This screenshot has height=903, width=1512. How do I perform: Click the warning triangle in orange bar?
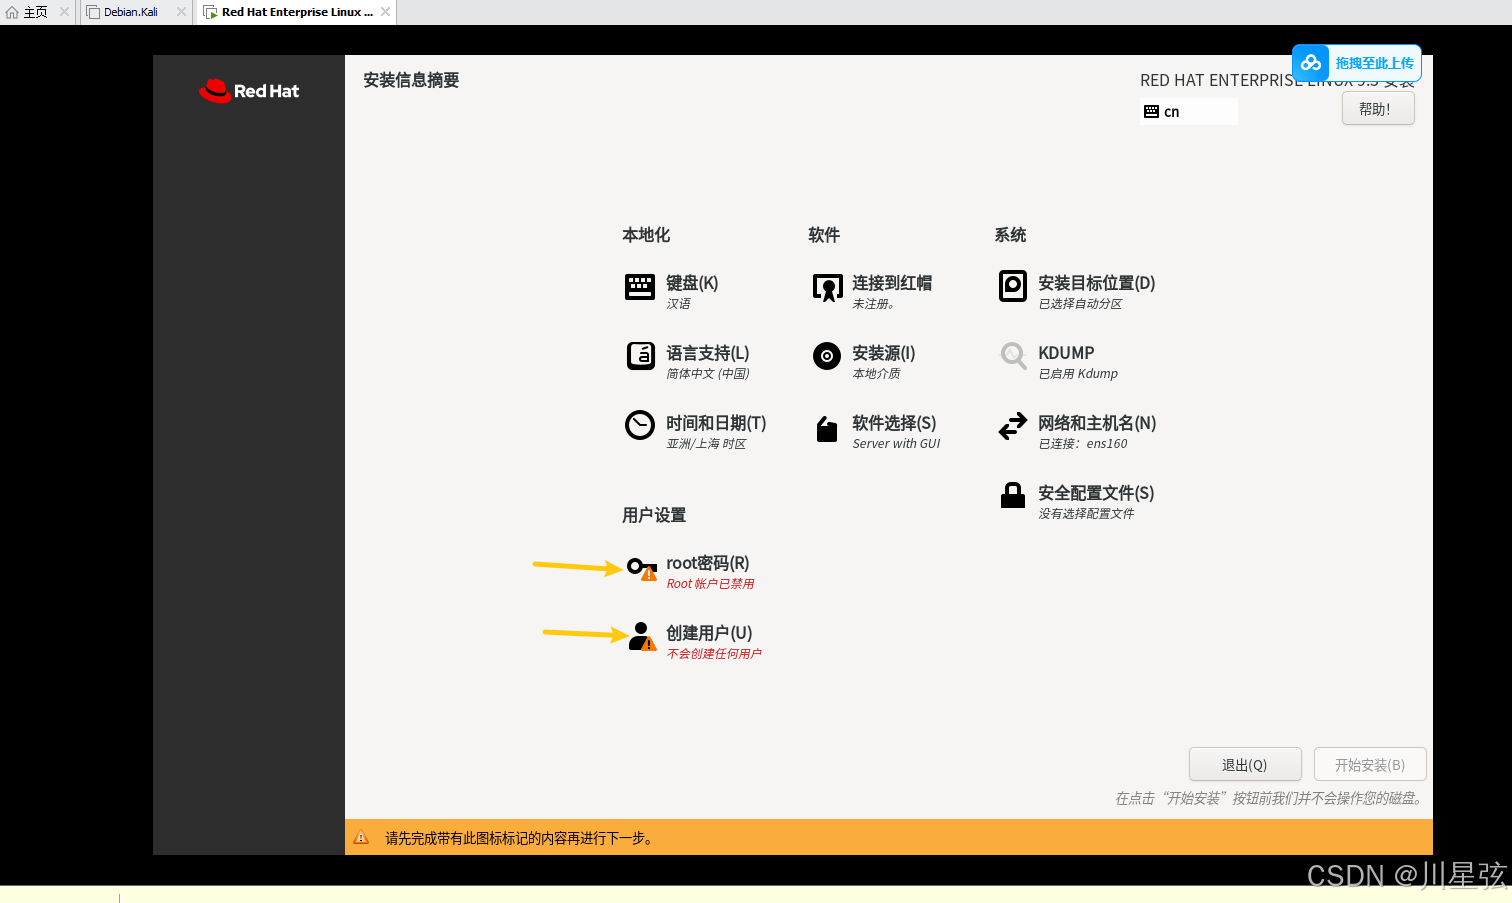point(361,838)
